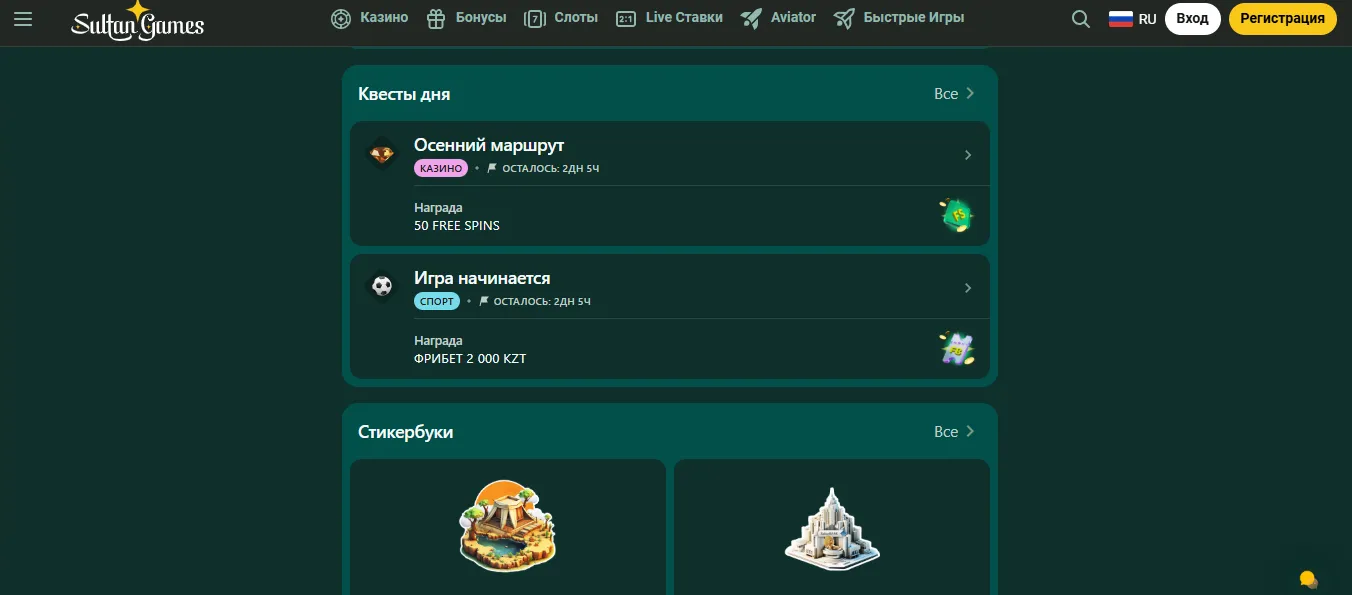The image size is (1352, 595).
Task: Go to the Бонусы section
Action: tap(466, 18)
